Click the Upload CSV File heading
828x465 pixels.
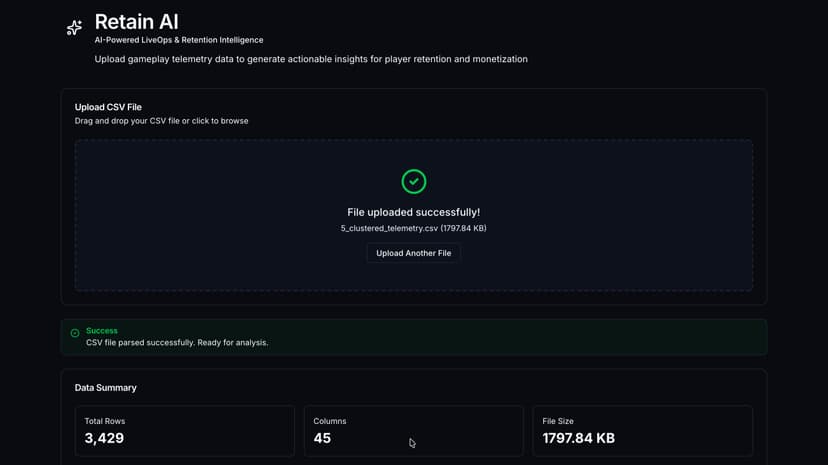coord(108,107)
